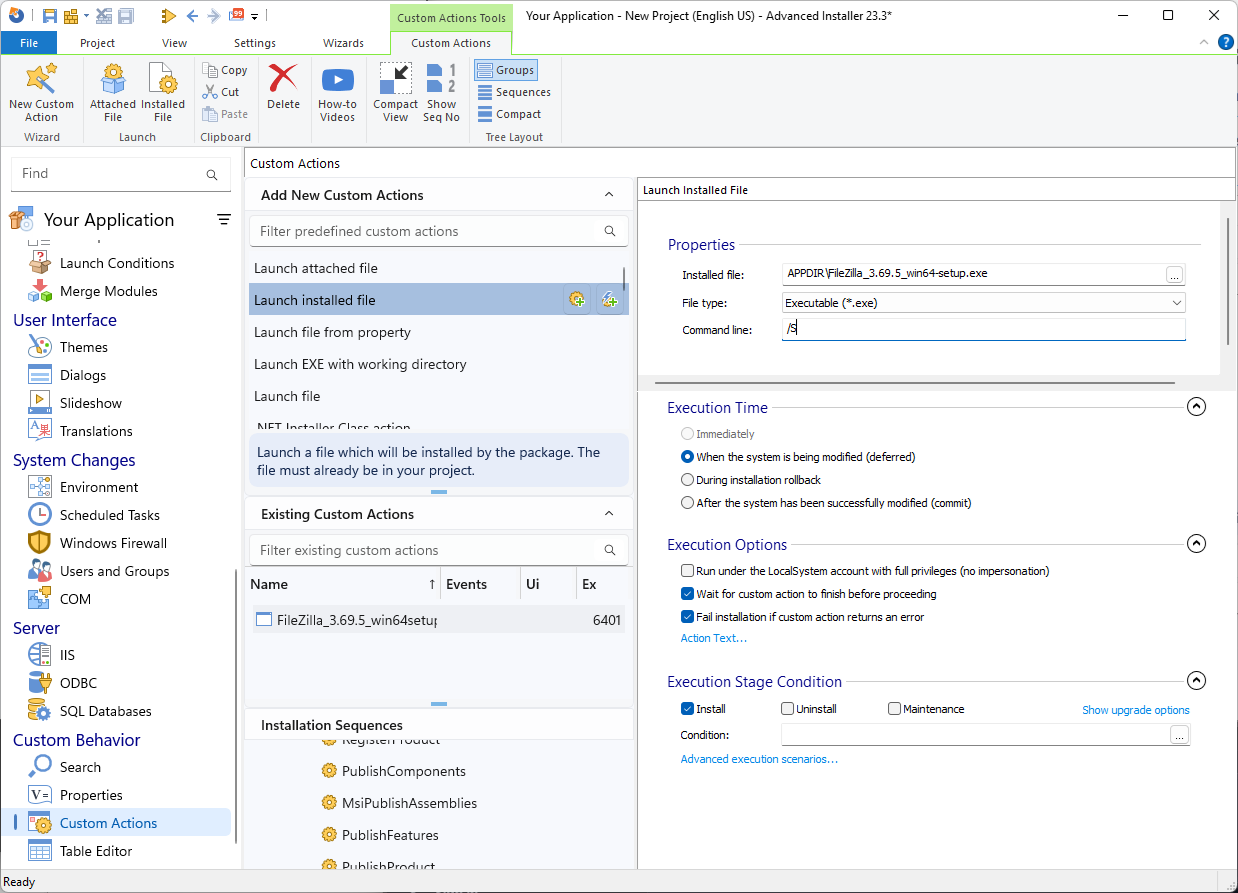Select the Attached File launch action
Screen dimensions: 1238x893
pos(112,95)
